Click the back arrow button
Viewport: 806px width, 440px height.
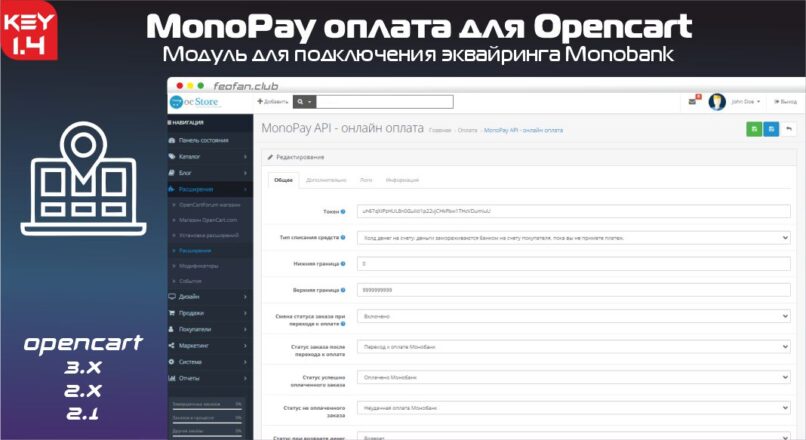click(x=789, y=129)
